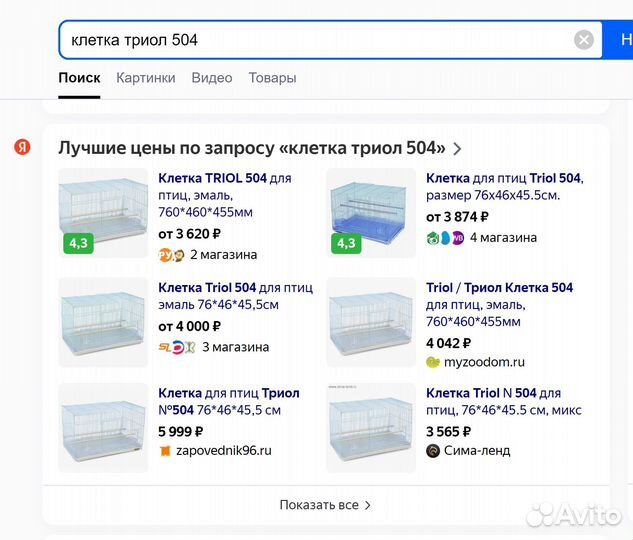
Task: Open the myzoodom.ru store name
Action: click(x=484, y=362)
